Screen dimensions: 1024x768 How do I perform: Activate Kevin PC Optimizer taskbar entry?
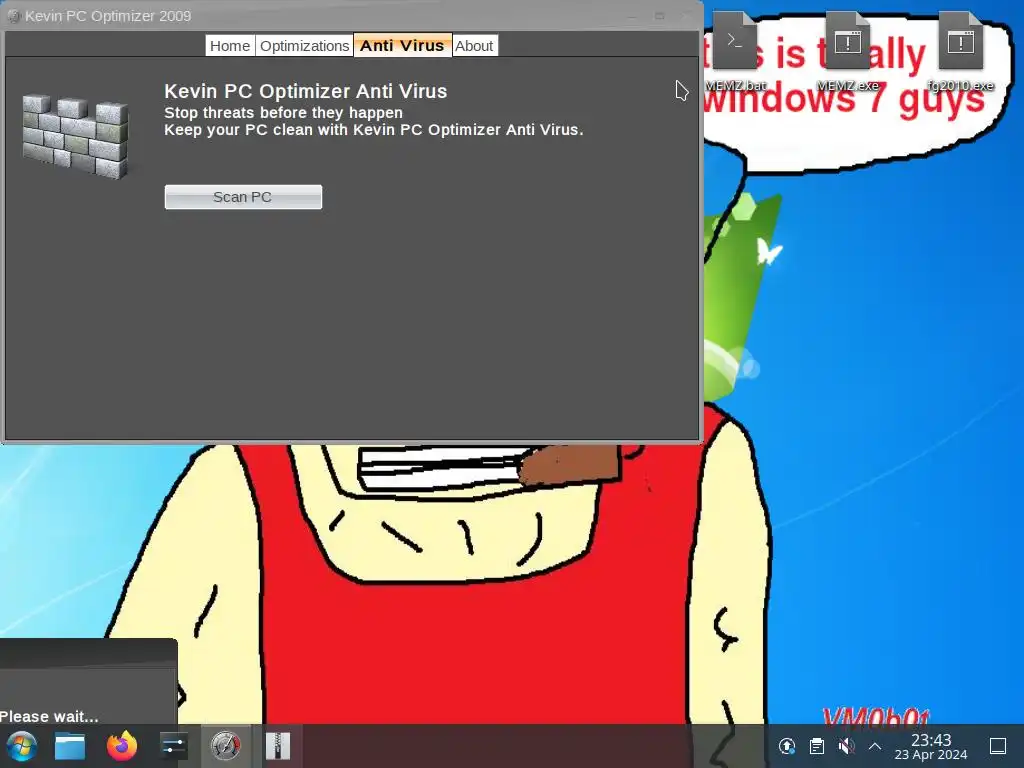point(225,746)
